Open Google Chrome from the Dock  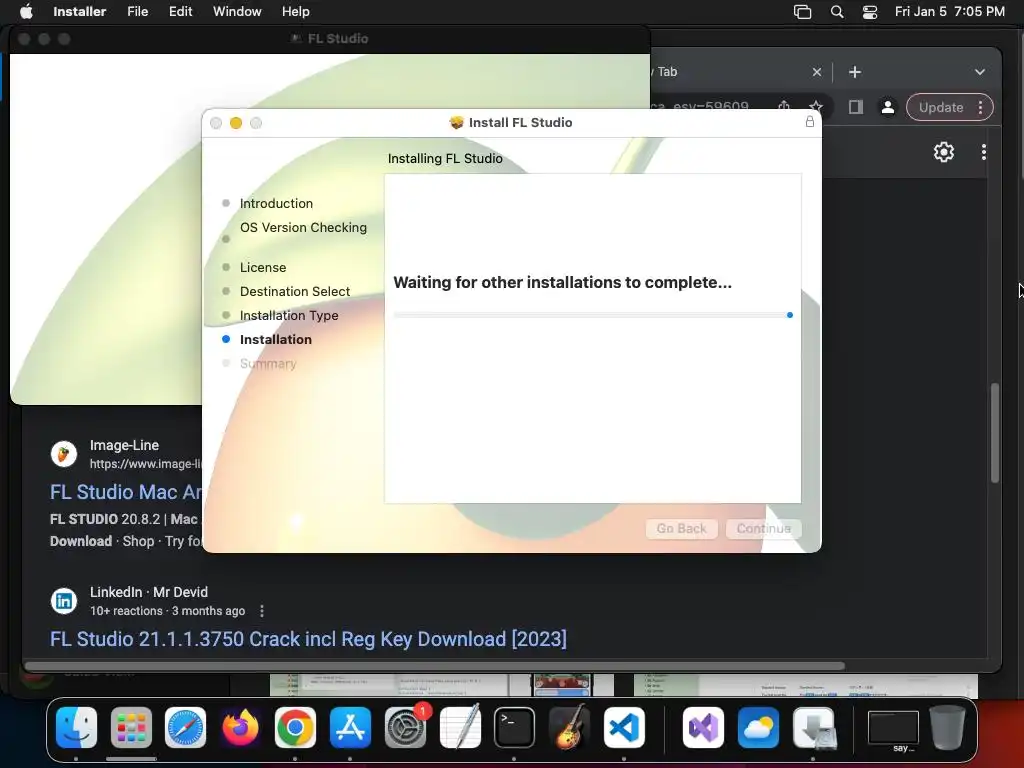(x=295, y=727)
